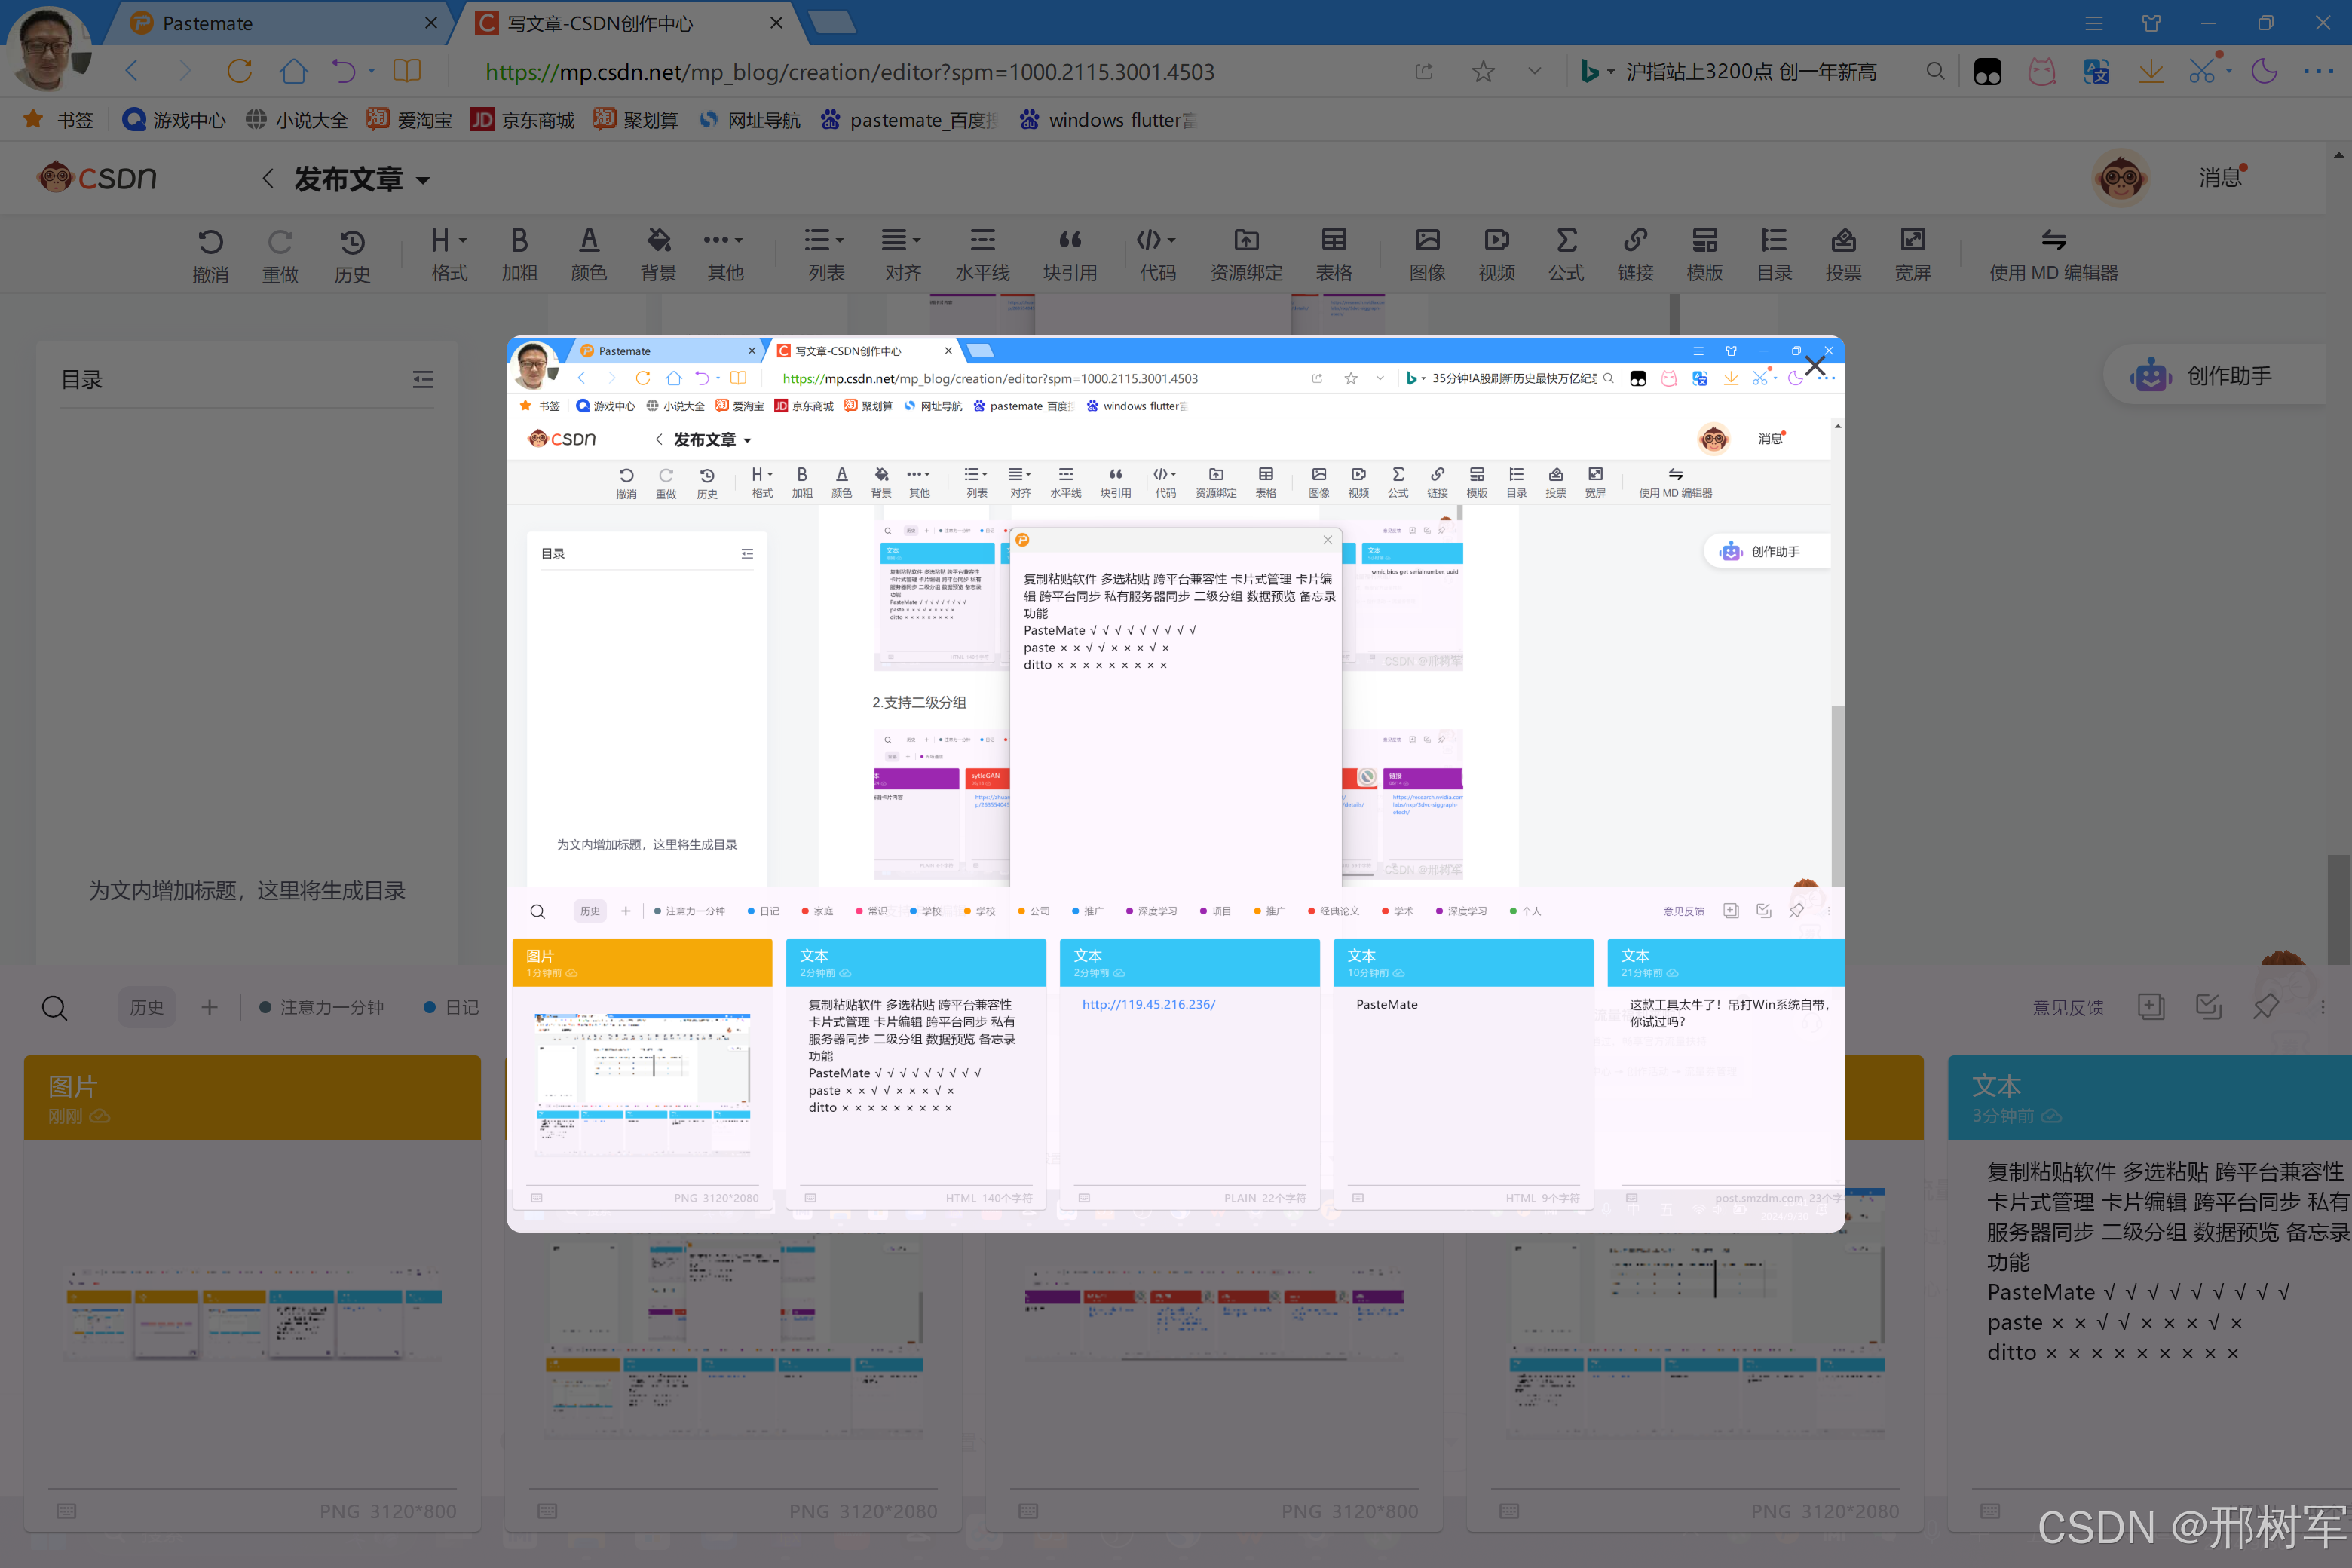Toggle the Pastemate pin window icon
Screen dimensions: 2352x1568
pos(2266,1007)
